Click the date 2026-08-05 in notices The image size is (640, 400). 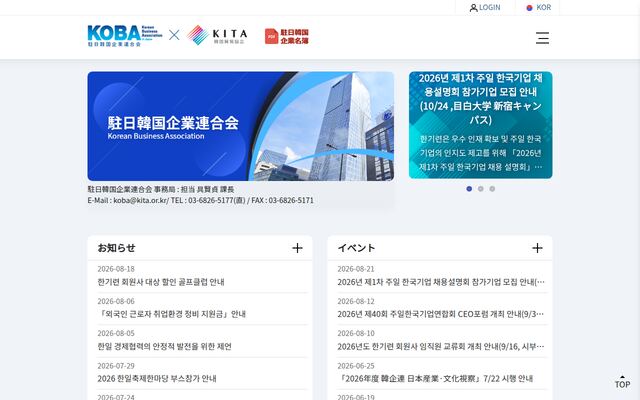point(116,333)
